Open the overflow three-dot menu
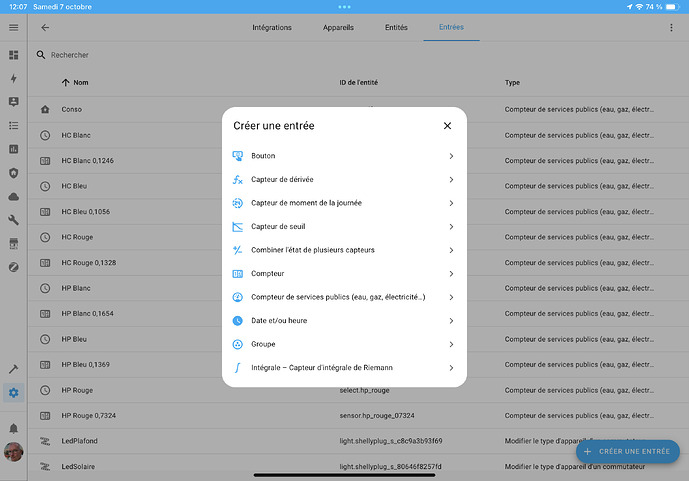689x481 pixels. pyautogui.click(x=671, y=28)
